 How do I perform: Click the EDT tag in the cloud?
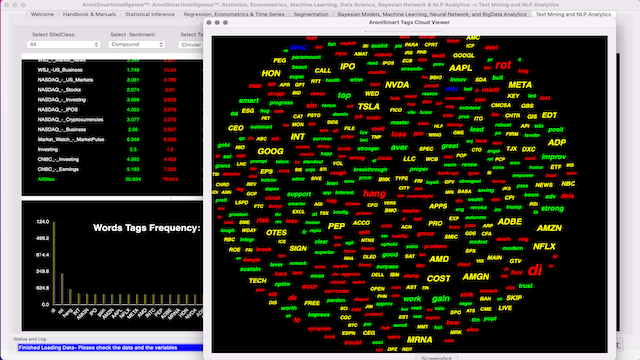coord(549,116)
